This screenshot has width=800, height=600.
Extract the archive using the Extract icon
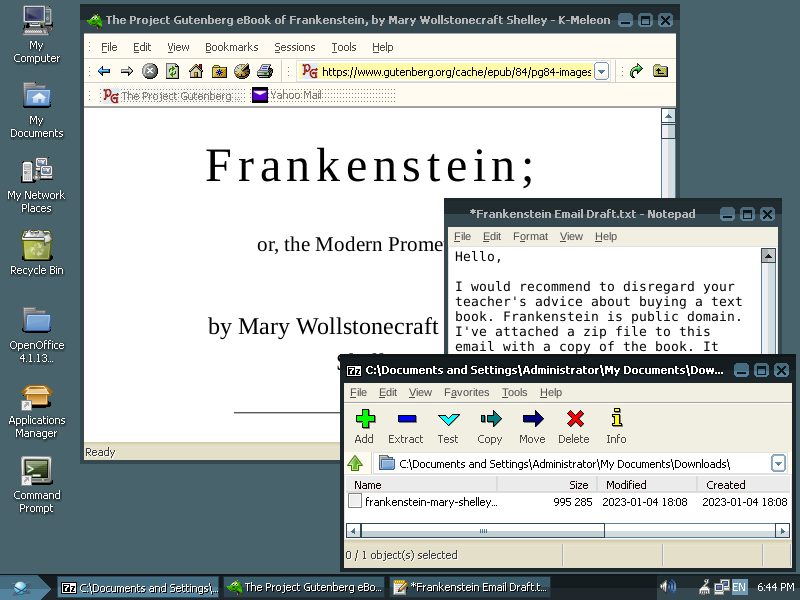point(406,426)
